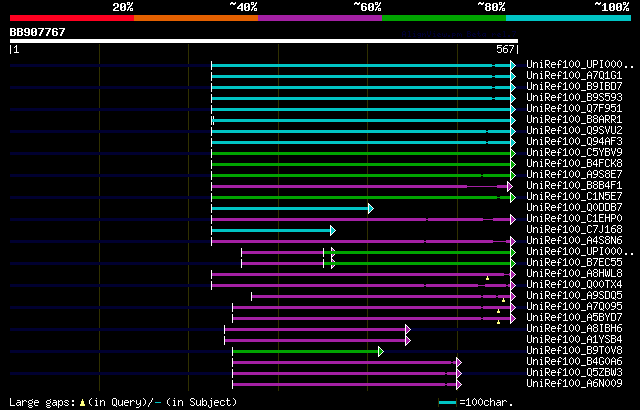Click the cyan arrowhead ending the Q0DDB7 alignment
This screenshot has width=640, height=410.
pos(371,208)
